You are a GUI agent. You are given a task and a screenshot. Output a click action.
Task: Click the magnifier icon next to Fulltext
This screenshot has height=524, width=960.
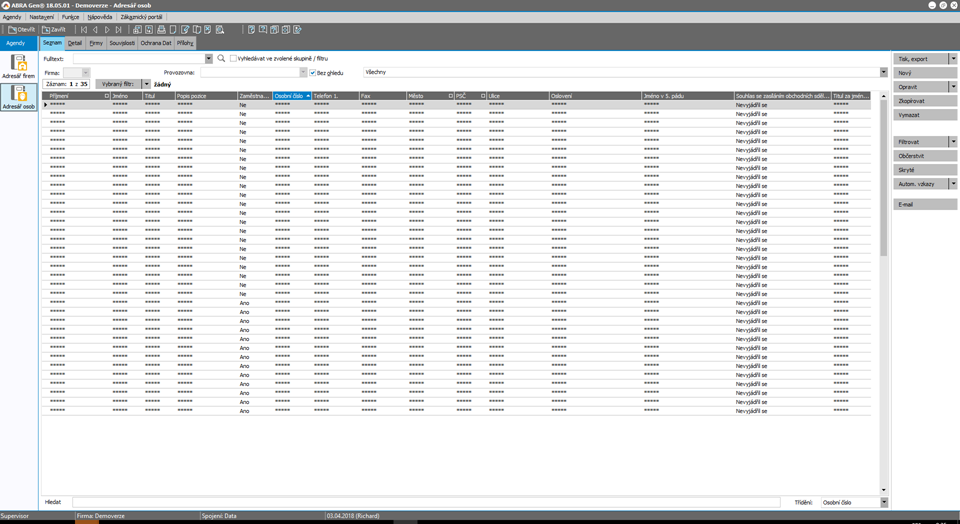pos(221,58)
